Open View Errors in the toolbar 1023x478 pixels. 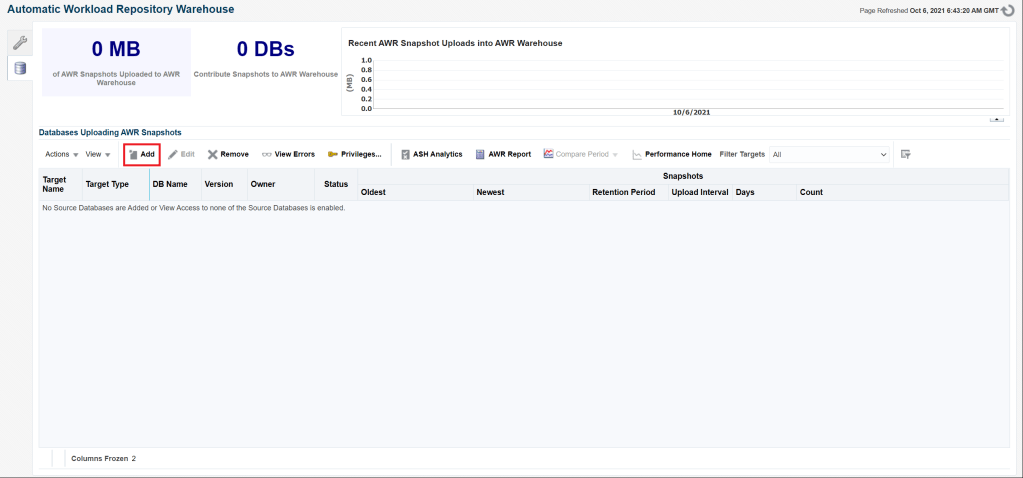tap(288, 155)
